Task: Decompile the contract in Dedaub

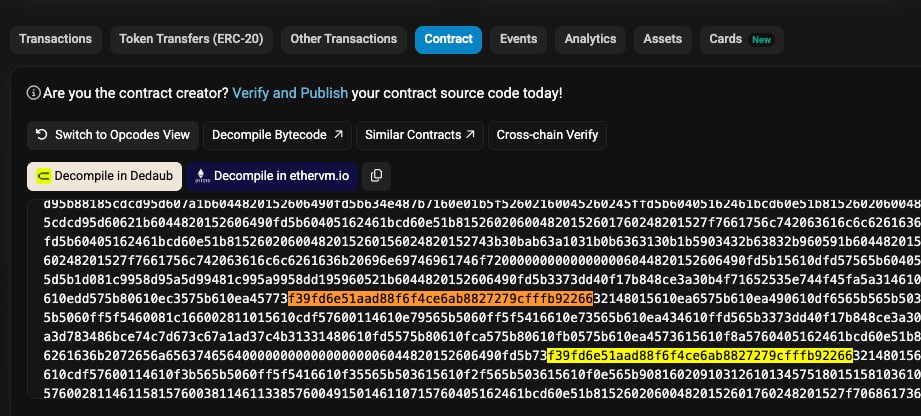Action: click(x=105, y=176)
